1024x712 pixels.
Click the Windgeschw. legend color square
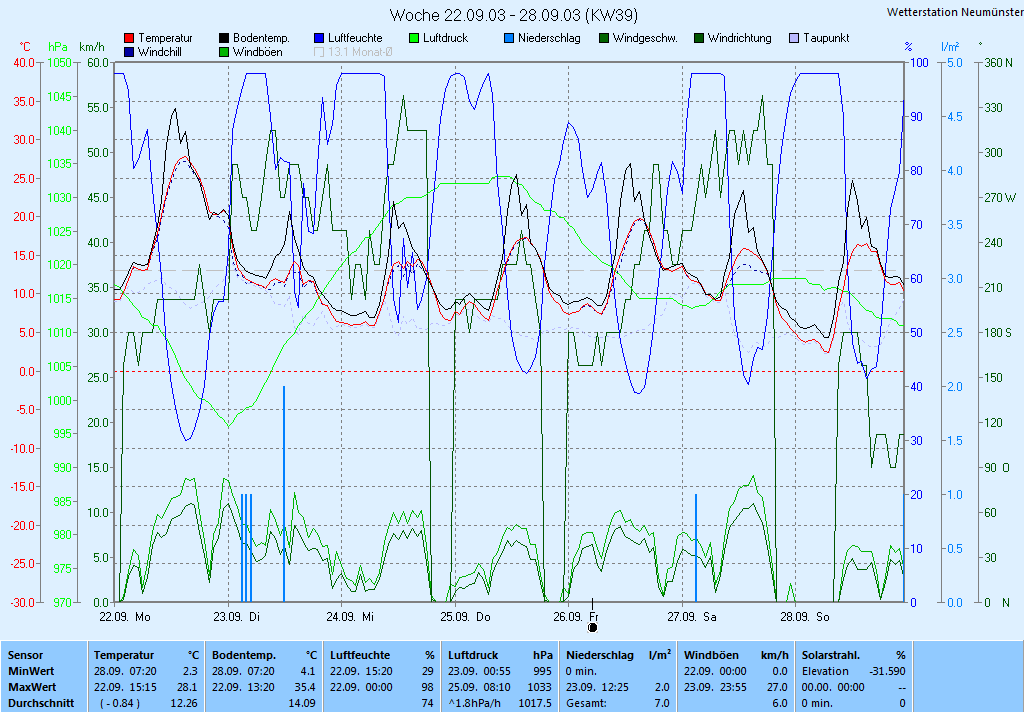click(604, 39)
